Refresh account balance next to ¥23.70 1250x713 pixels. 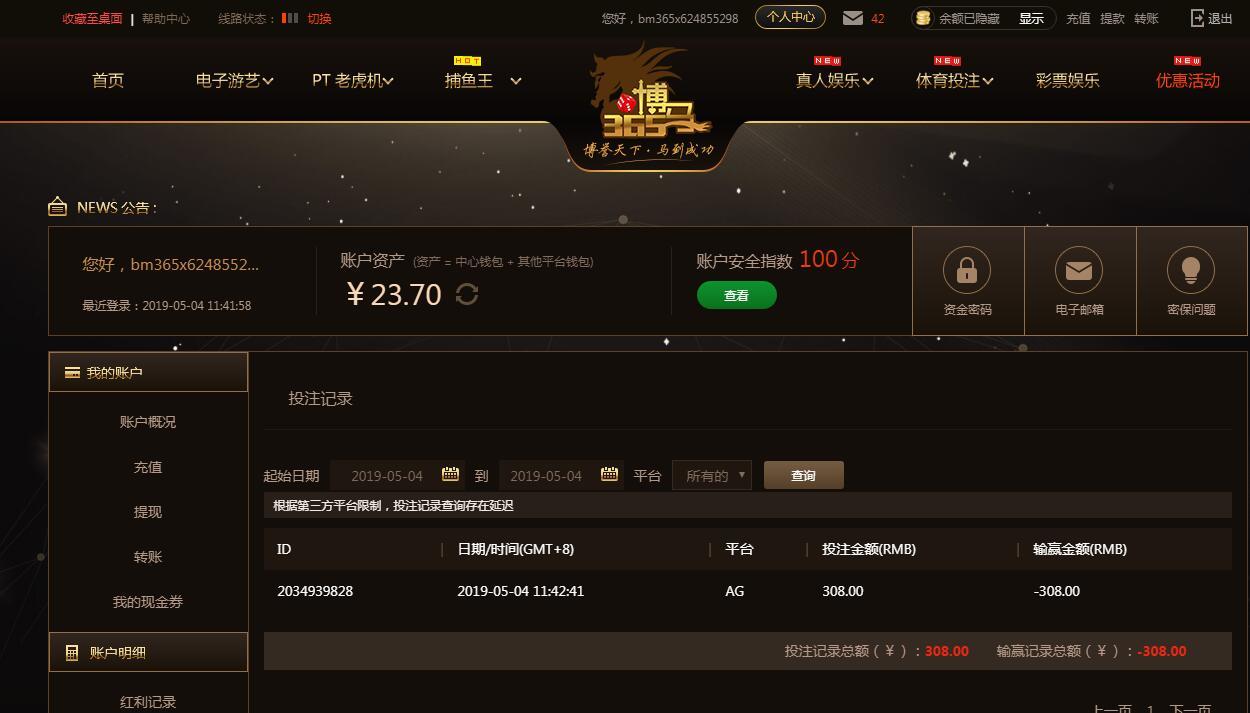(467, 294)
